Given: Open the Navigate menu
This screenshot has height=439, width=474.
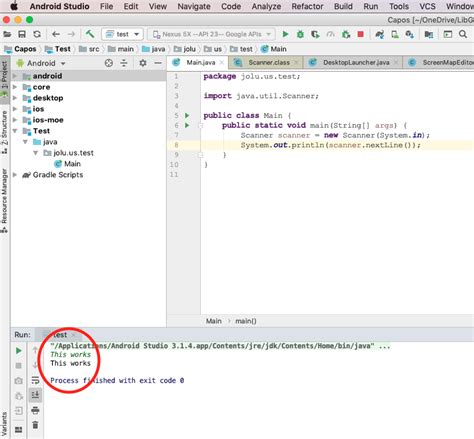Looking at the screenshot, I should 194,6.
